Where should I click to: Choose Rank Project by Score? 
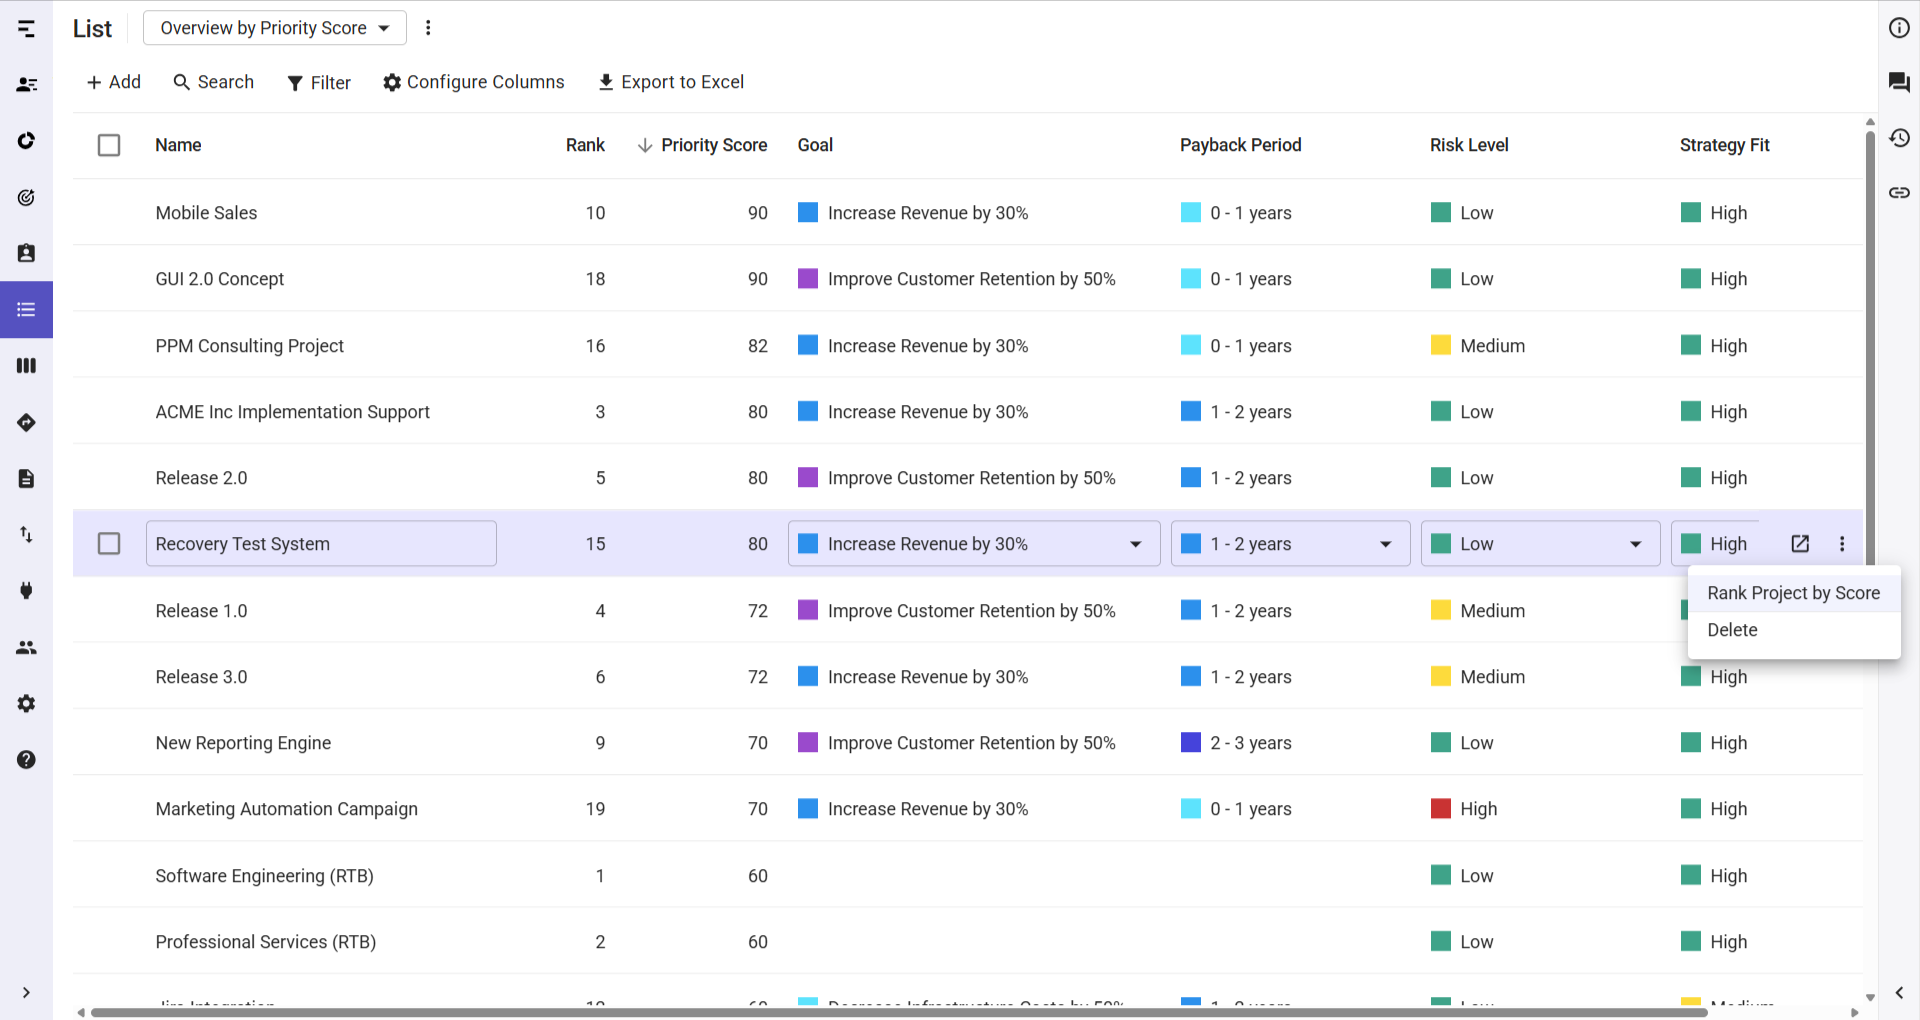click(1793, 593)
